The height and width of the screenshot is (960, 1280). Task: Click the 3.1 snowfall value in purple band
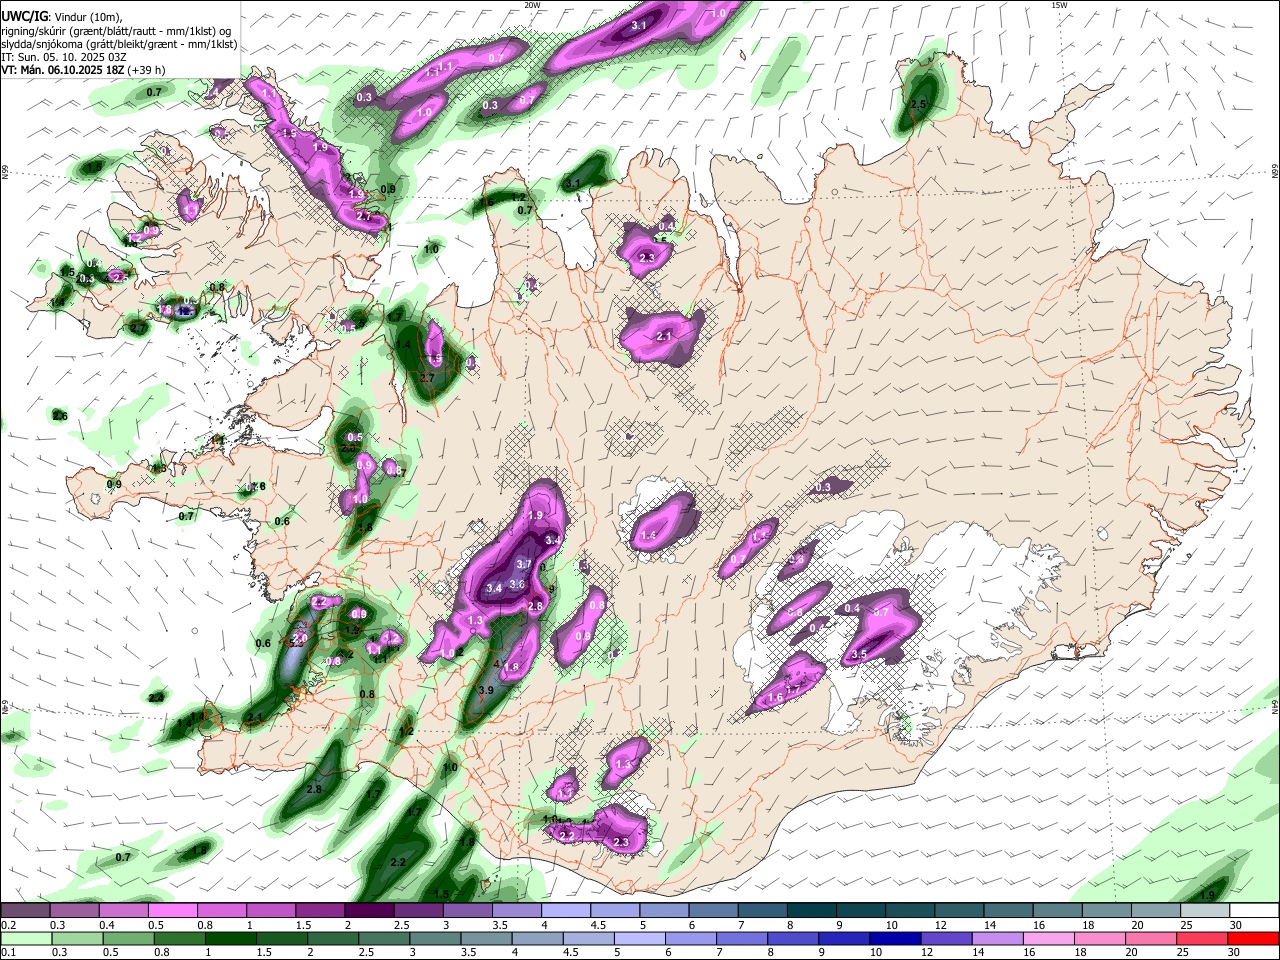[640, 24]
